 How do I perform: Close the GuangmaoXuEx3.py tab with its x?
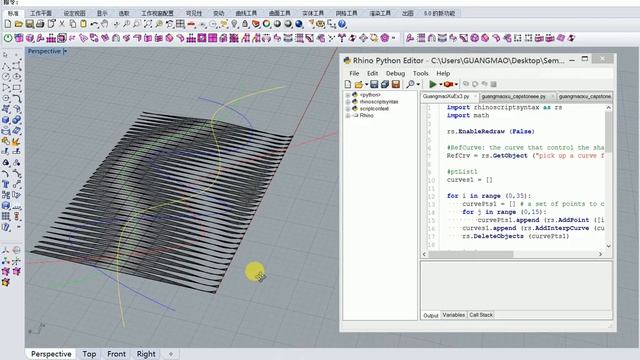pos(475,97)
